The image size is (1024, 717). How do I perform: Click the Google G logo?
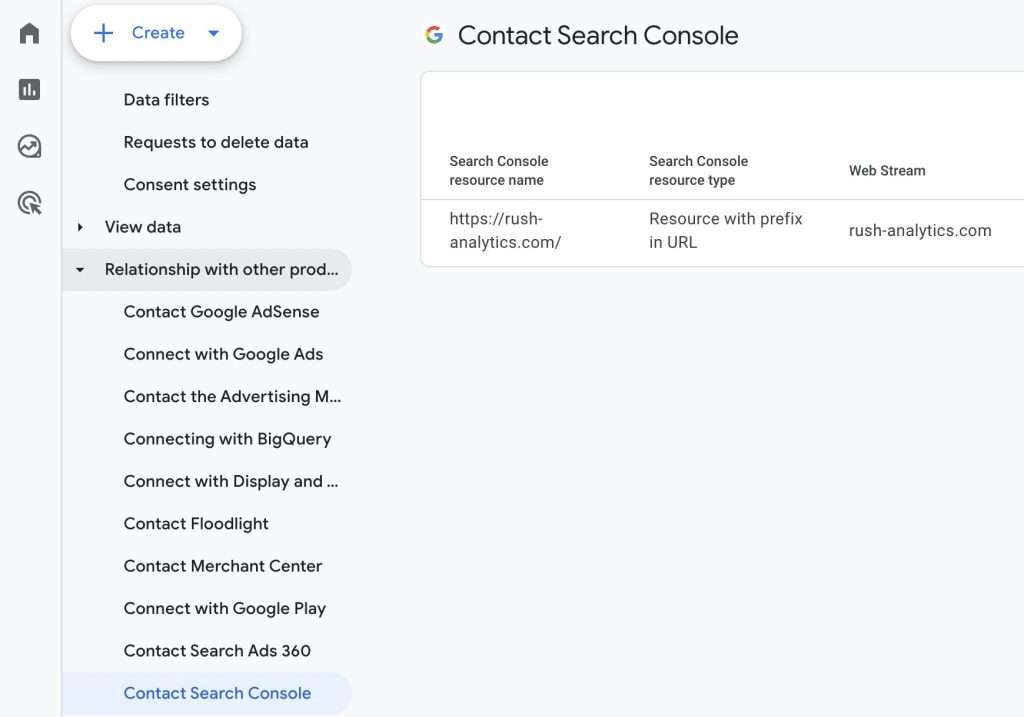pyautogui.click(x=434, y=35)
